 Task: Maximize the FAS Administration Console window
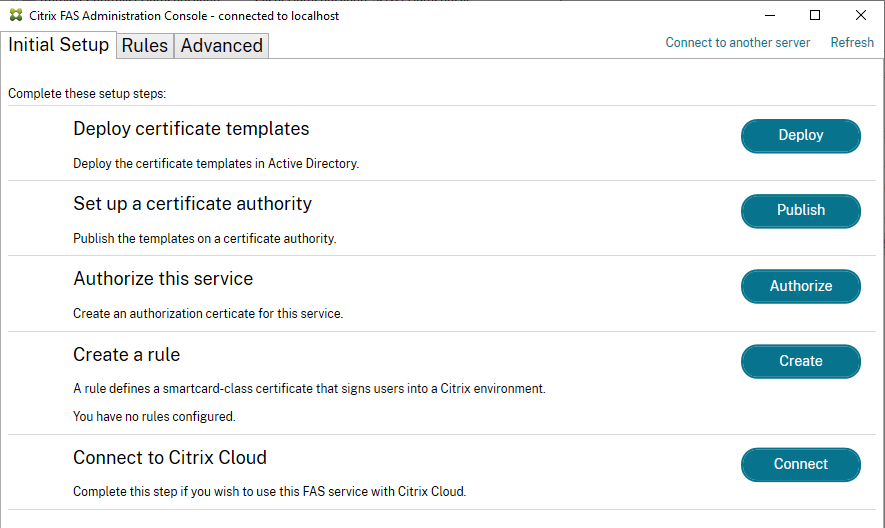click(x=815, y=15)
